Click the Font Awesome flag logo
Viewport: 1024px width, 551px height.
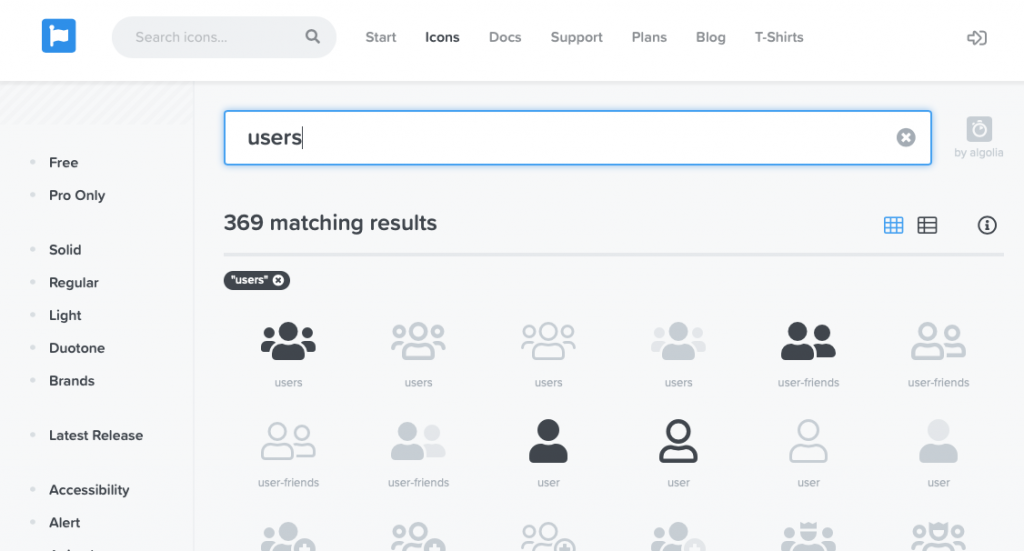pyautogui.click(x=59, y=37)
